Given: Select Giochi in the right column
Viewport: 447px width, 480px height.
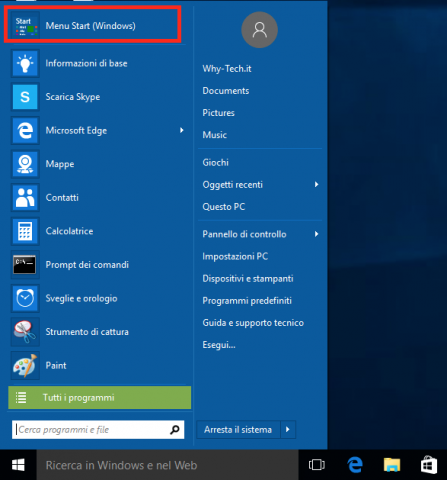Looking at the screenshot, I should tap(216, 162).
